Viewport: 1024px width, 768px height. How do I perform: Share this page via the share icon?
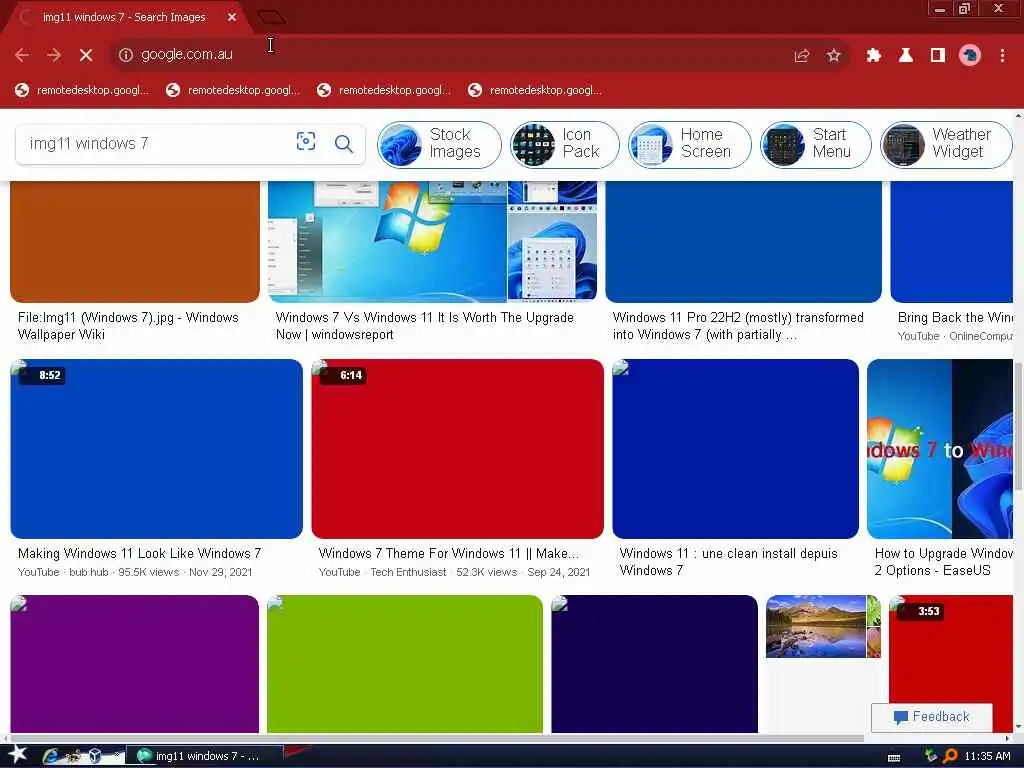click(x=801, y=56)
